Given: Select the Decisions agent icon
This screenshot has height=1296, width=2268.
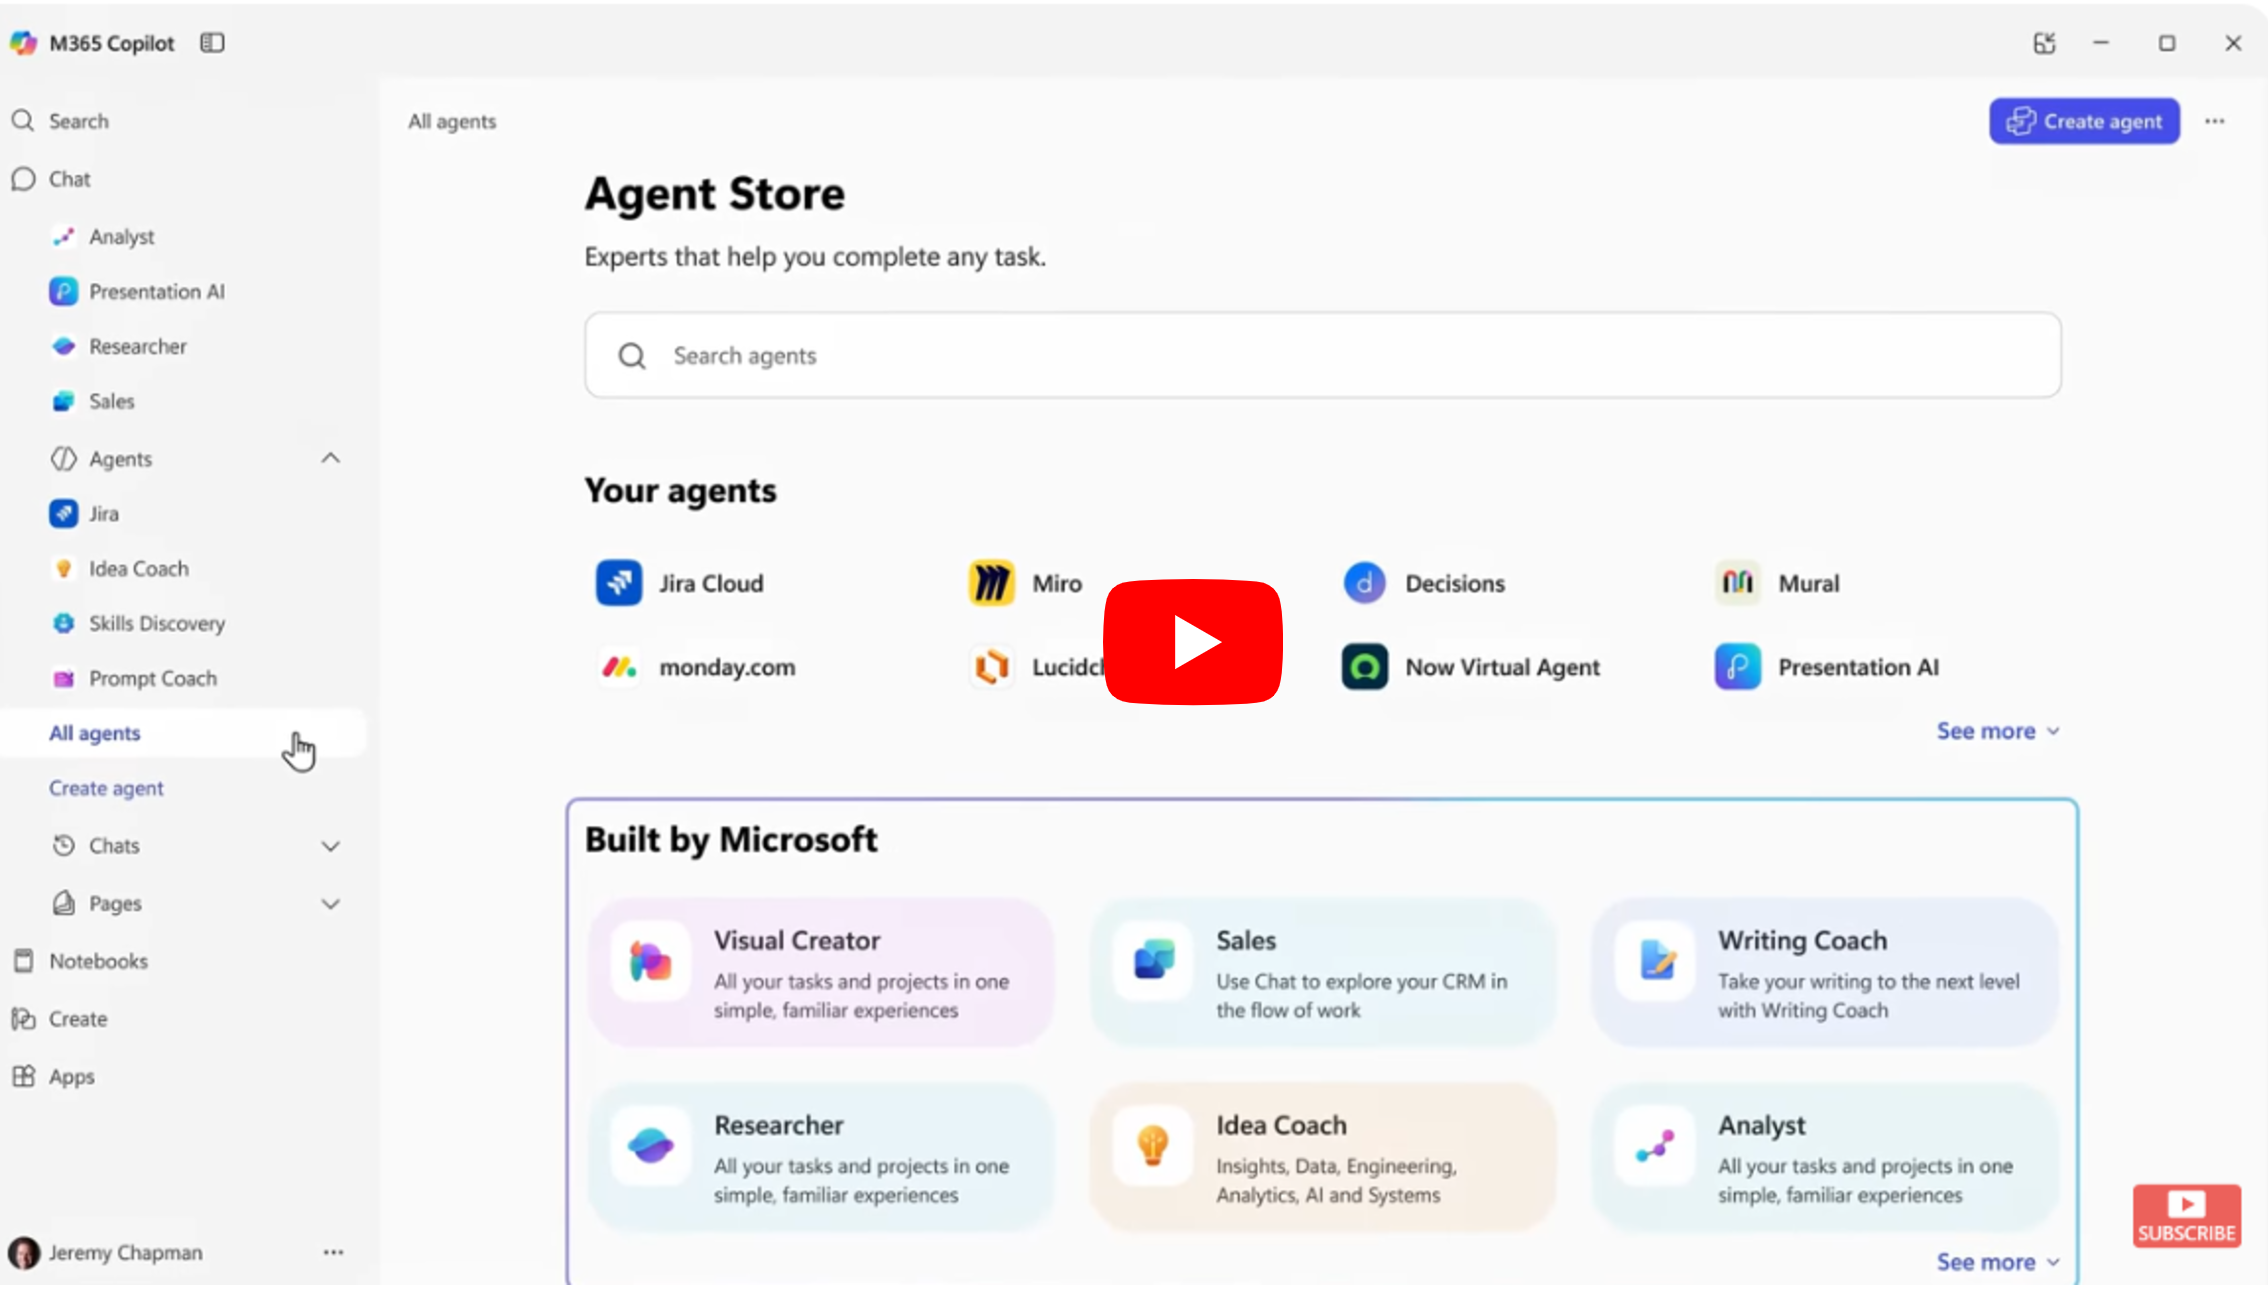Looking at the screenshot, I should pos(1364,583).
